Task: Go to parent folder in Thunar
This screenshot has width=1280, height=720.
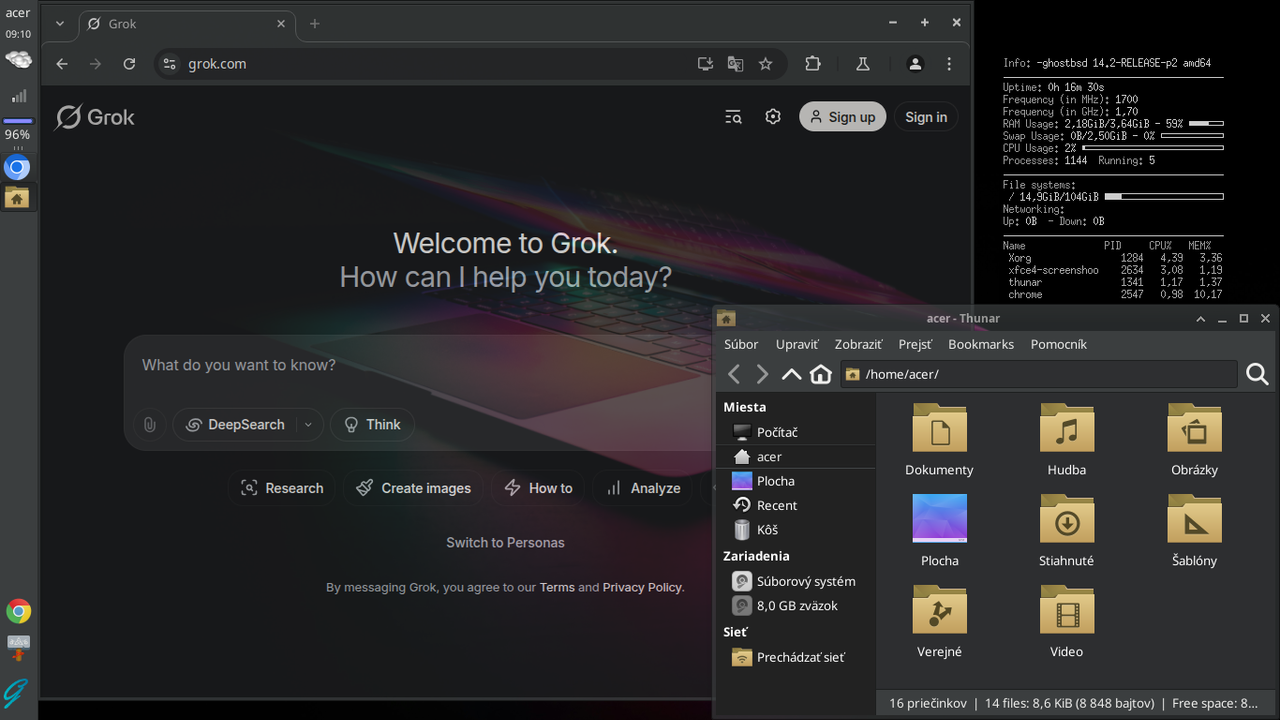Action: (791, 374)
